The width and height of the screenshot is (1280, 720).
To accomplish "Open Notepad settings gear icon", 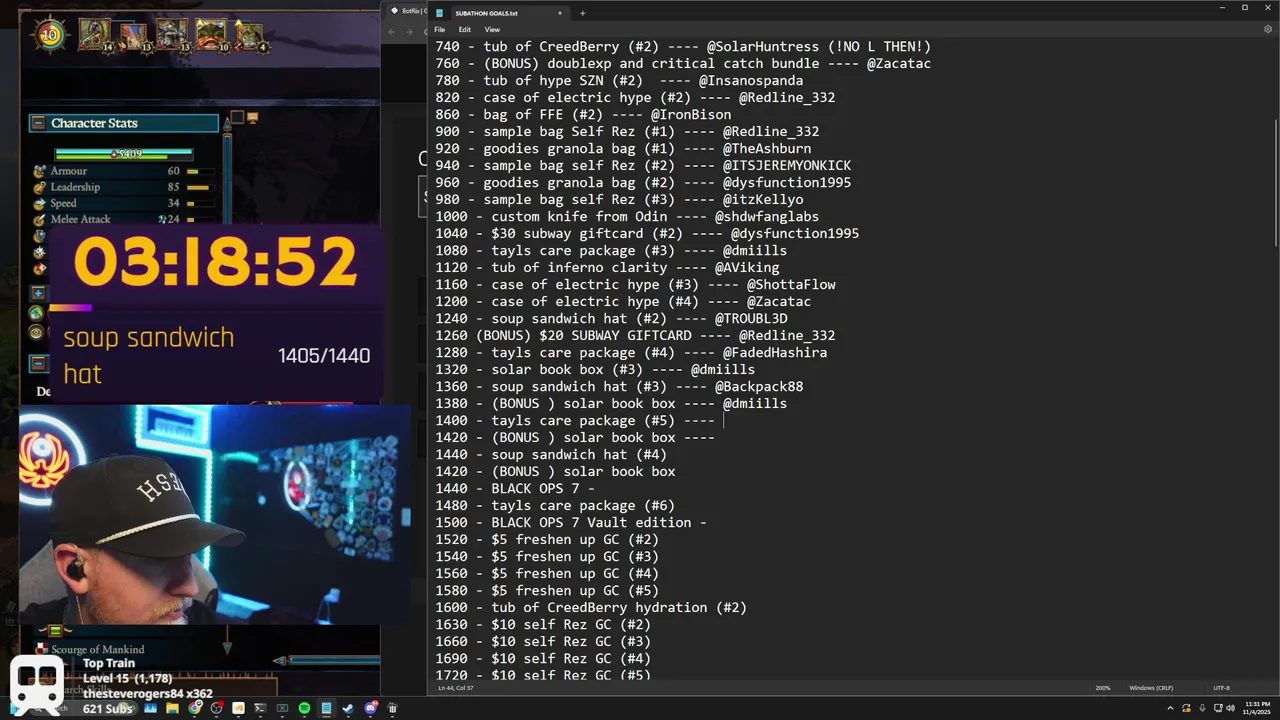I will 1268,30.
